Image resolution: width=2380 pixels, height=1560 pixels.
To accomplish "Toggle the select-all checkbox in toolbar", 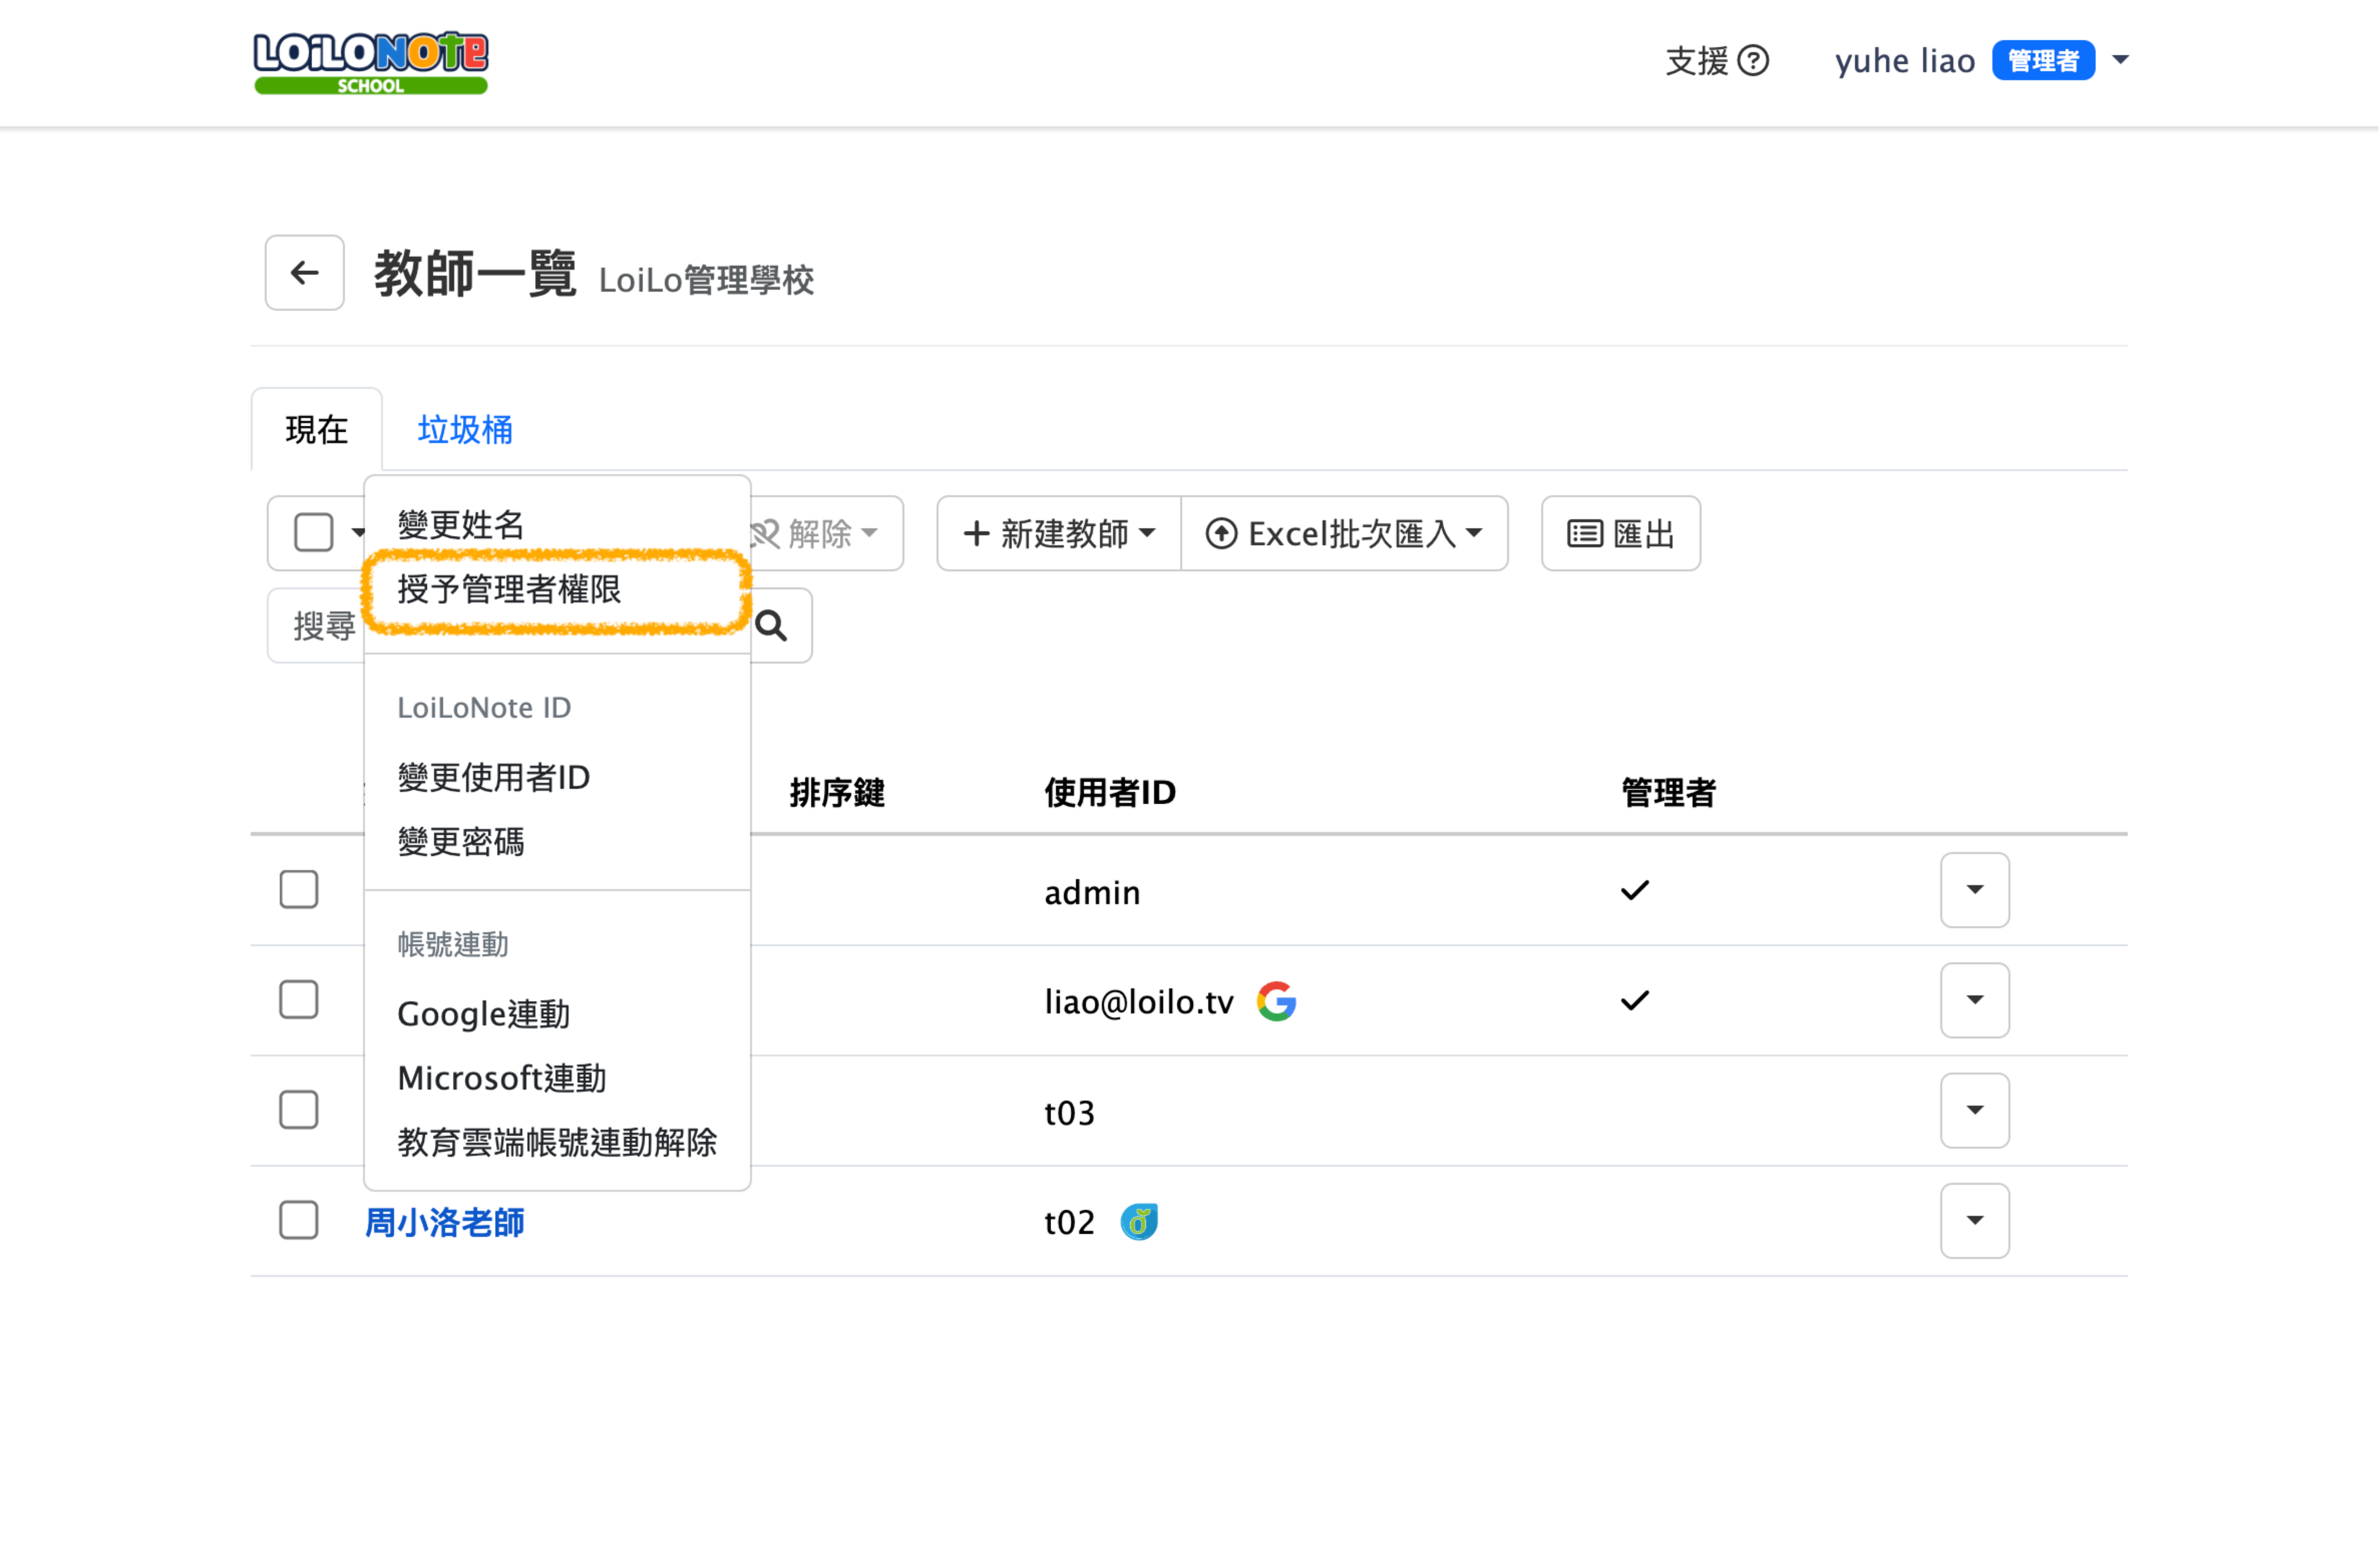I will point(313,533).
